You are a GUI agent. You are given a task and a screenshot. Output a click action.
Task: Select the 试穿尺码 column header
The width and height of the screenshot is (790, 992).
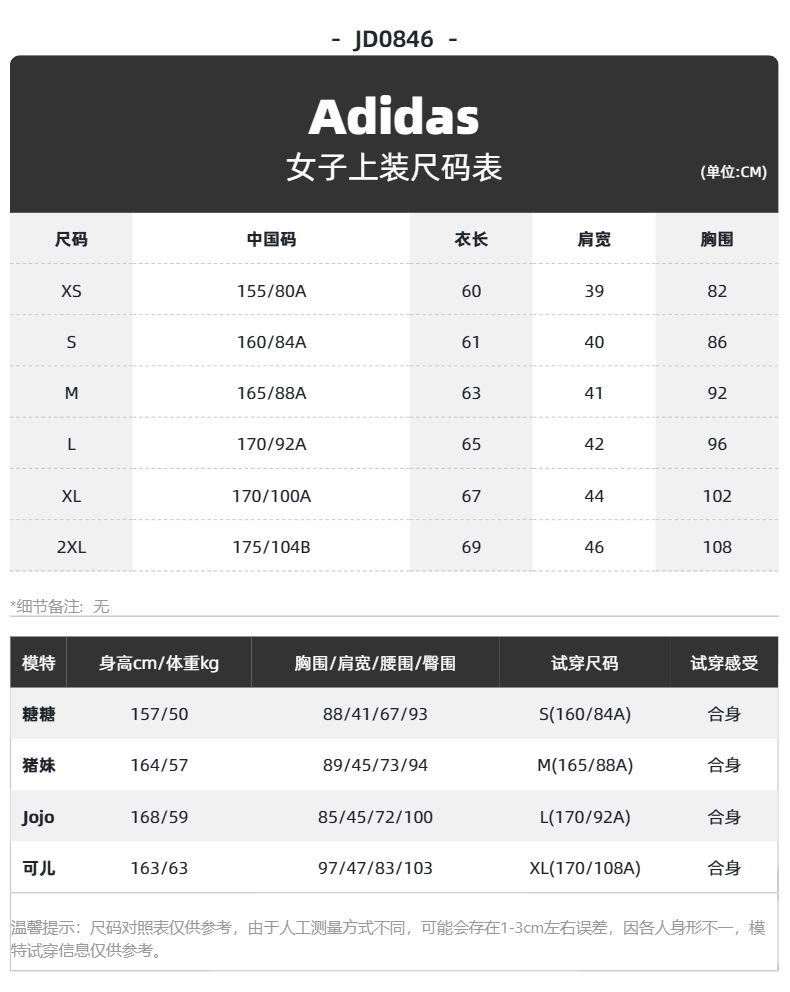pyautogui.click(x=585, y=663)
